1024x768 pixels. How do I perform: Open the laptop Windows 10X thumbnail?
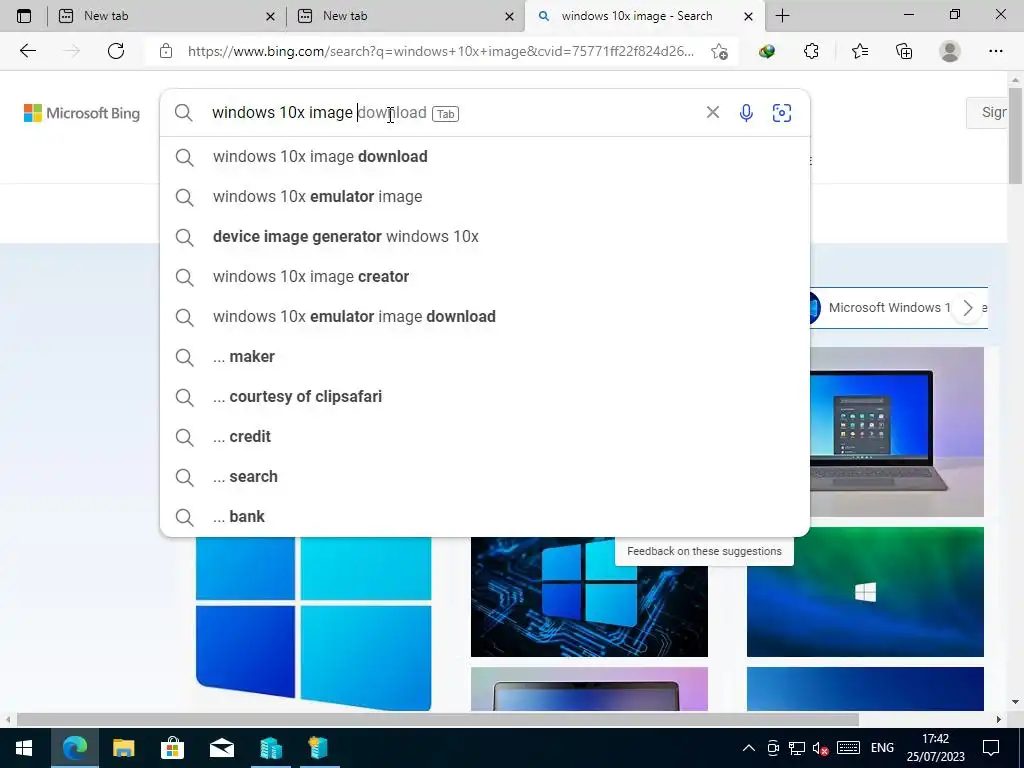897,432
